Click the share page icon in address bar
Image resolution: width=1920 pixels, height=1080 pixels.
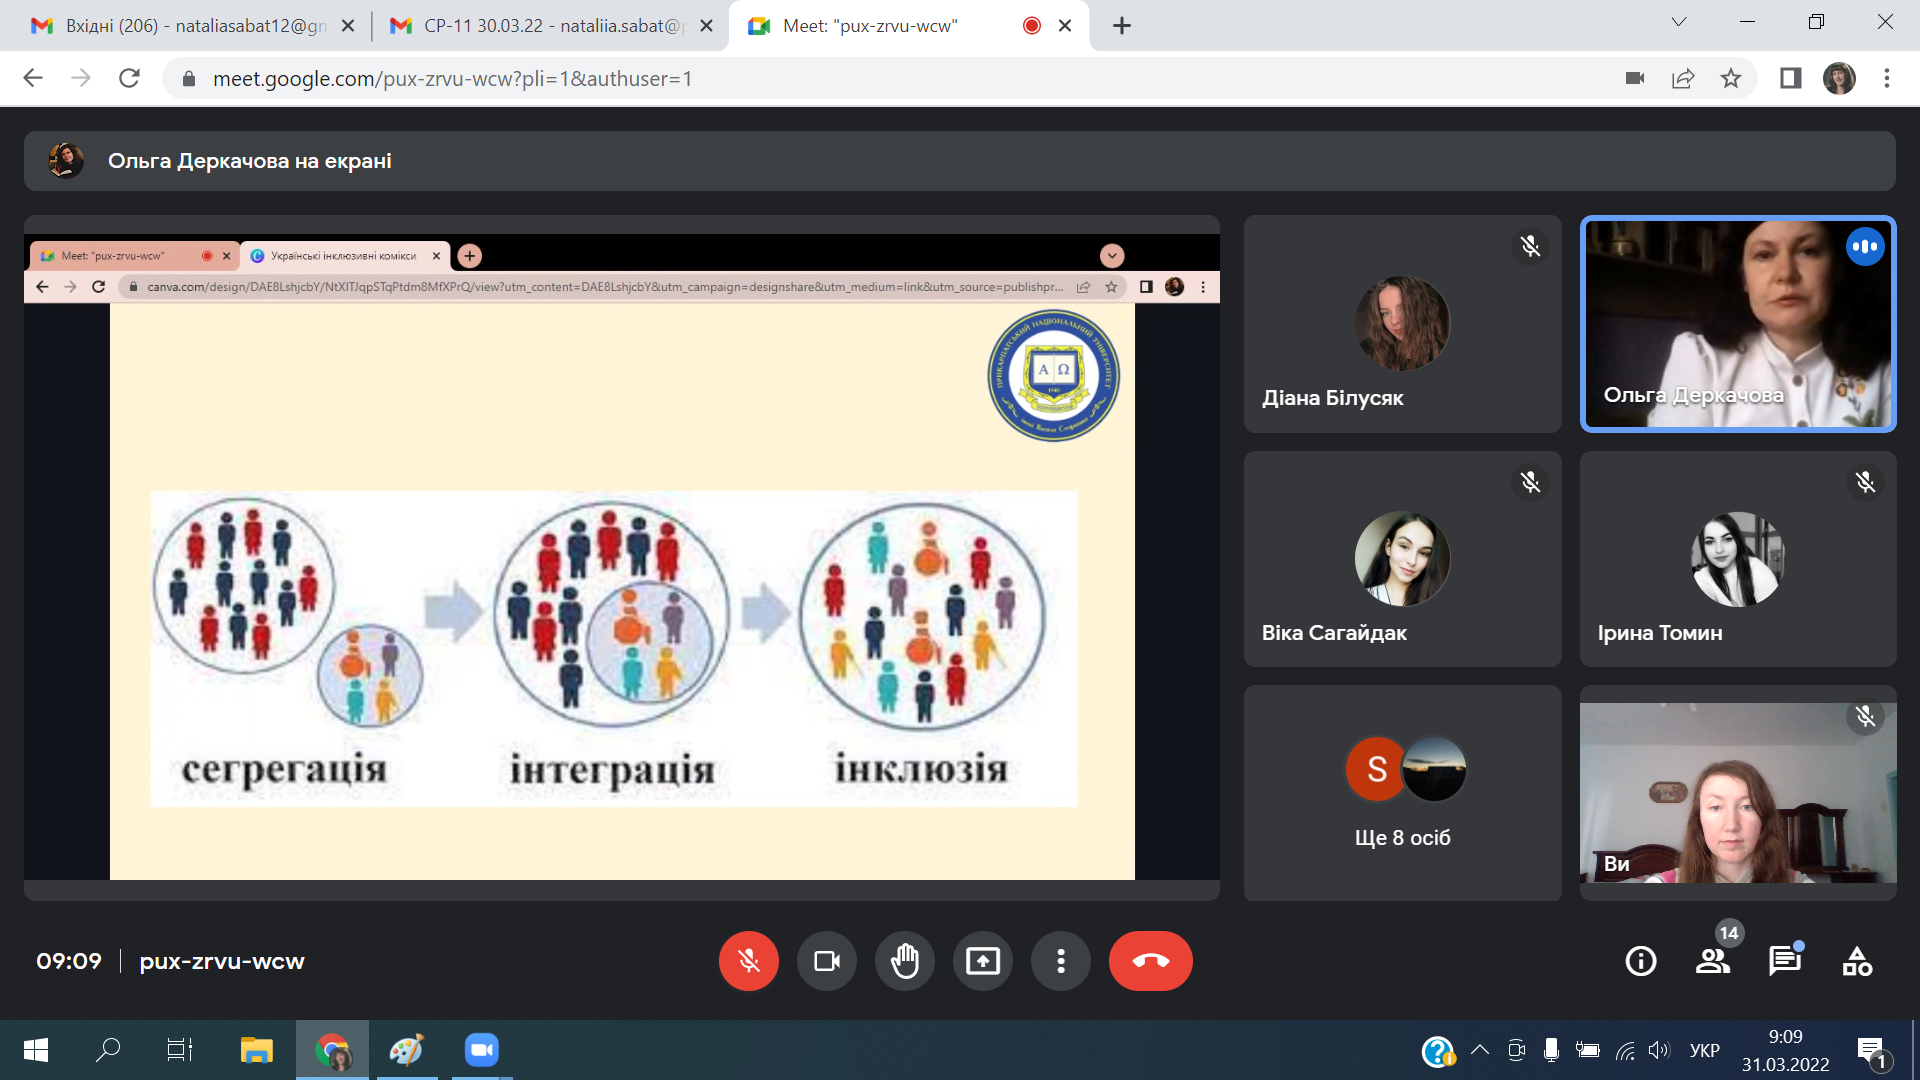point(1683,78)
